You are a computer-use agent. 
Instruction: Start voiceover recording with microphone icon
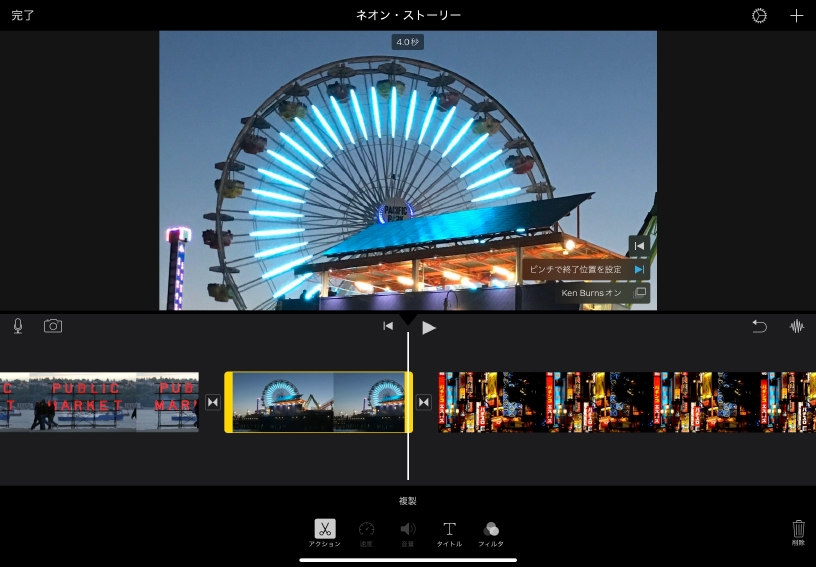pyautogui.click(x=18, y=326)
